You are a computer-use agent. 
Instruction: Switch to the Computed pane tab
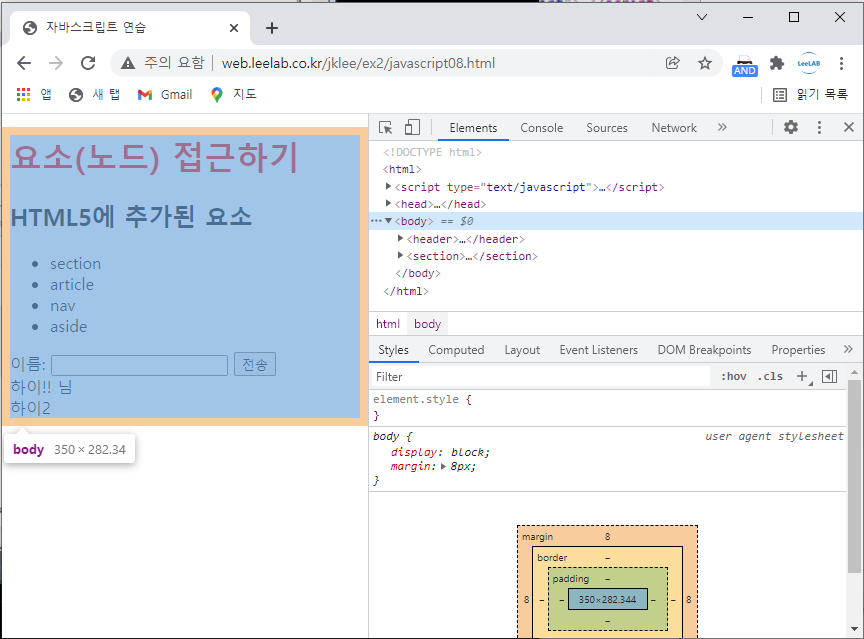pos(456,350)
